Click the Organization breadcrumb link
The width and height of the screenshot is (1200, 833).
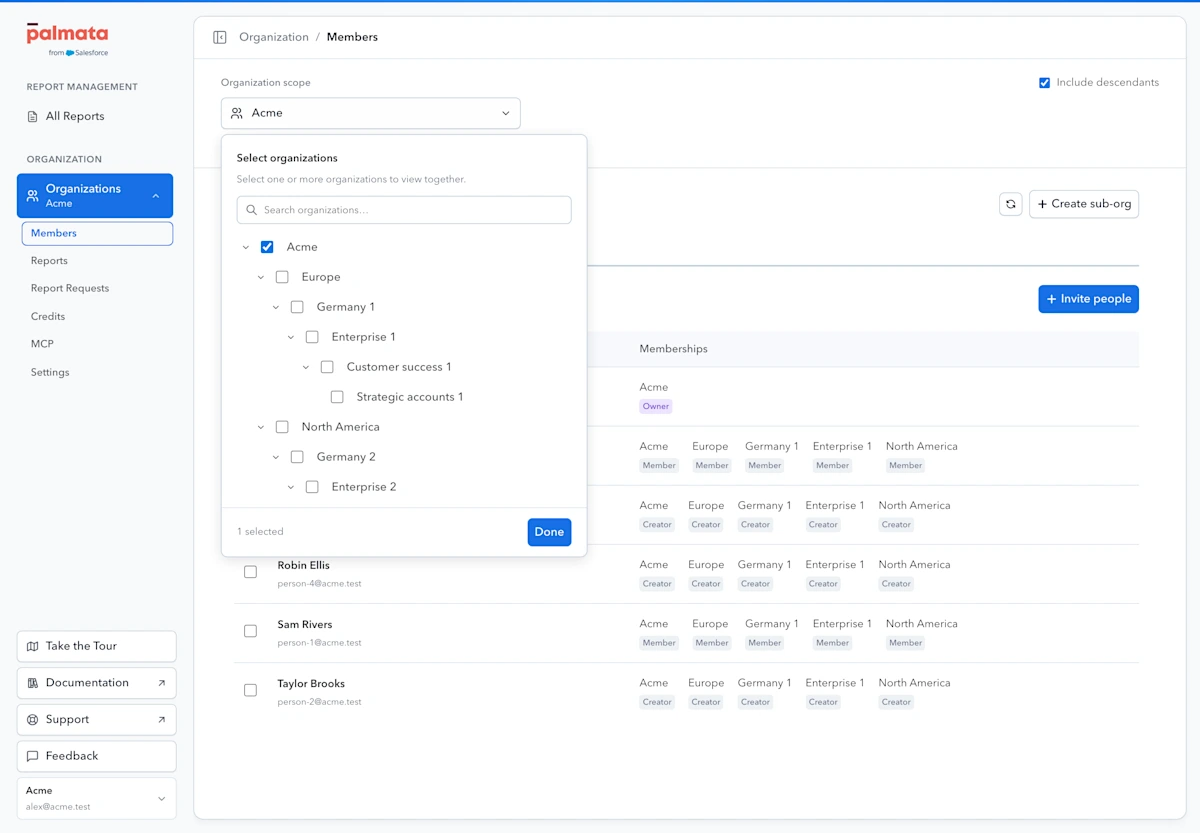[x=274, y=37]
